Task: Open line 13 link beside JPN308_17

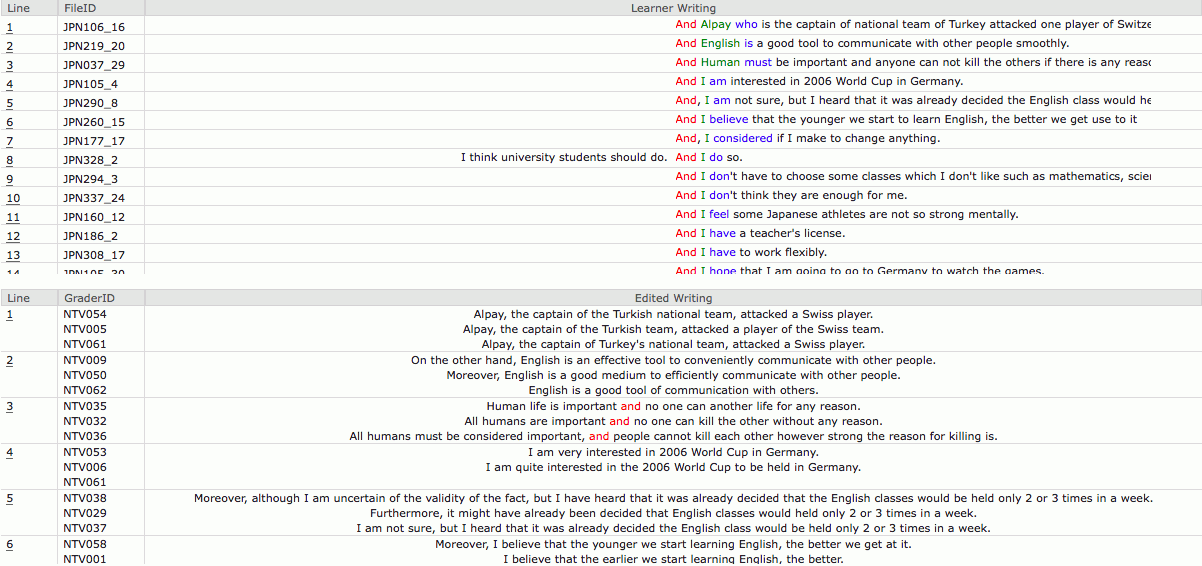Action: 13,254
